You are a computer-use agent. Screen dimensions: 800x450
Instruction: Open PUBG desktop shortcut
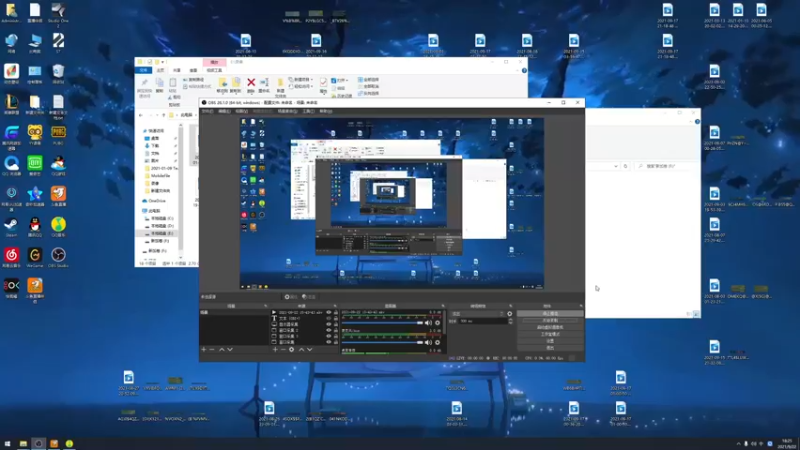[58, 135]
